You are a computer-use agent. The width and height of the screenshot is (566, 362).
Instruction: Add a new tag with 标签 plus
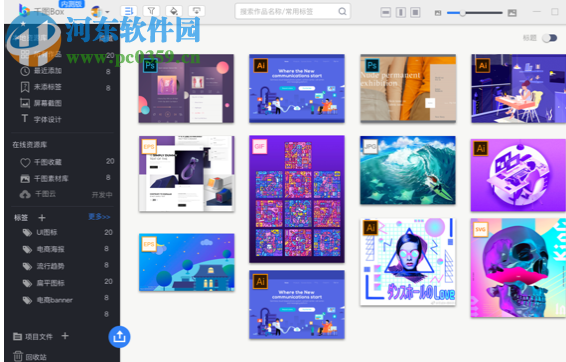[42, 218]
